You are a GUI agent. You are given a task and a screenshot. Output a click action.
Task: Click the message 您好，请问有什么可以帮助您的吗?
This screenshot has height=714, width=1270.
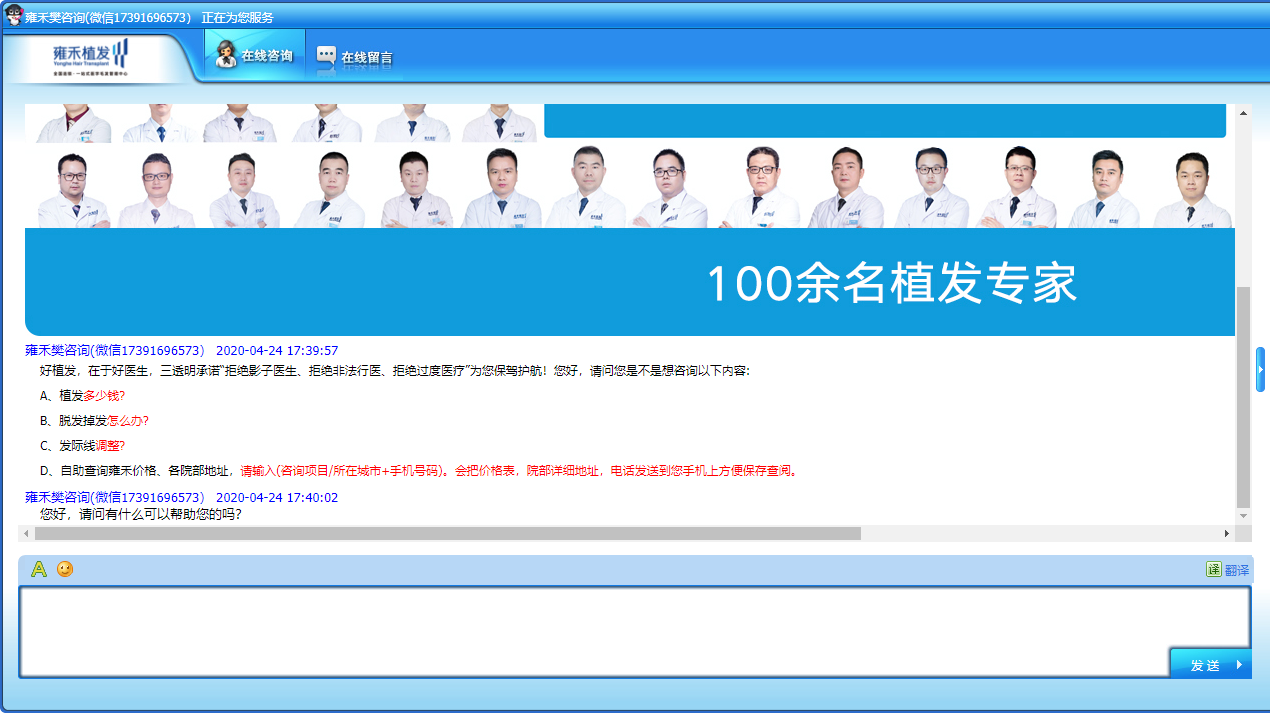pos(141,514)
